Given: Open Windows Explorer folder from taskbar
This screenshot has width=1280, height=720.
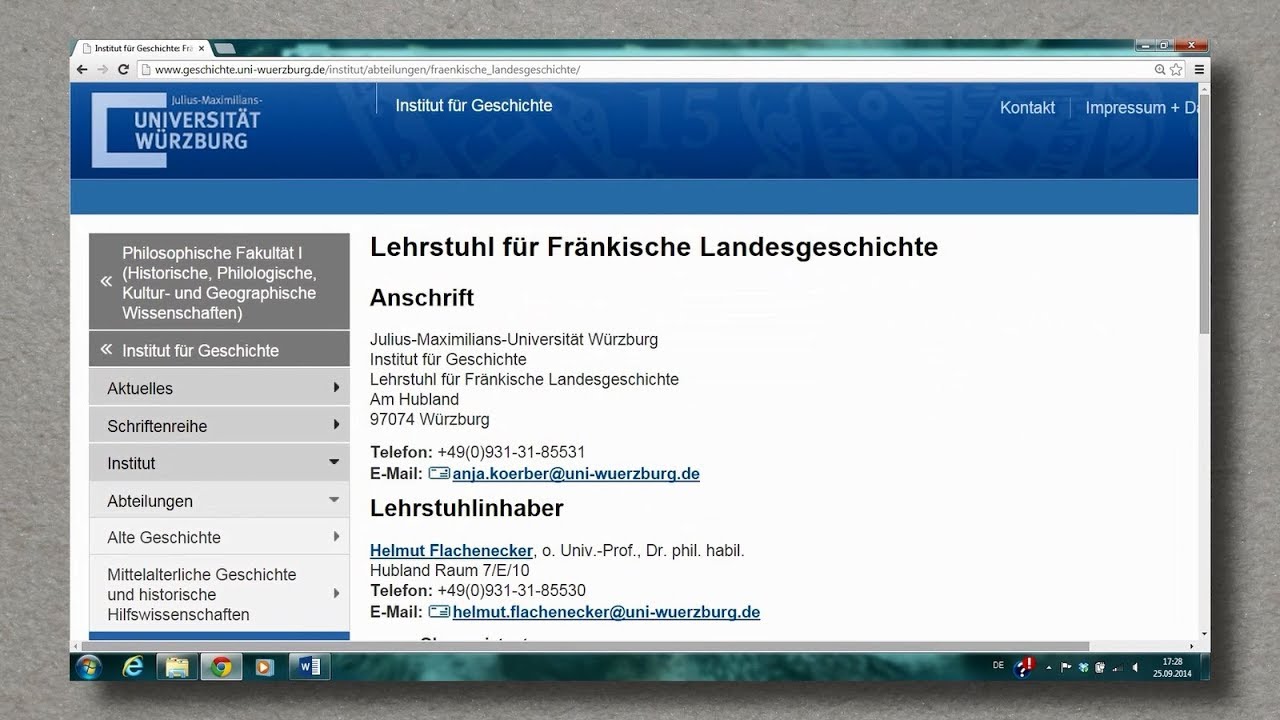Looking at the screenshot, I should 176,667.
